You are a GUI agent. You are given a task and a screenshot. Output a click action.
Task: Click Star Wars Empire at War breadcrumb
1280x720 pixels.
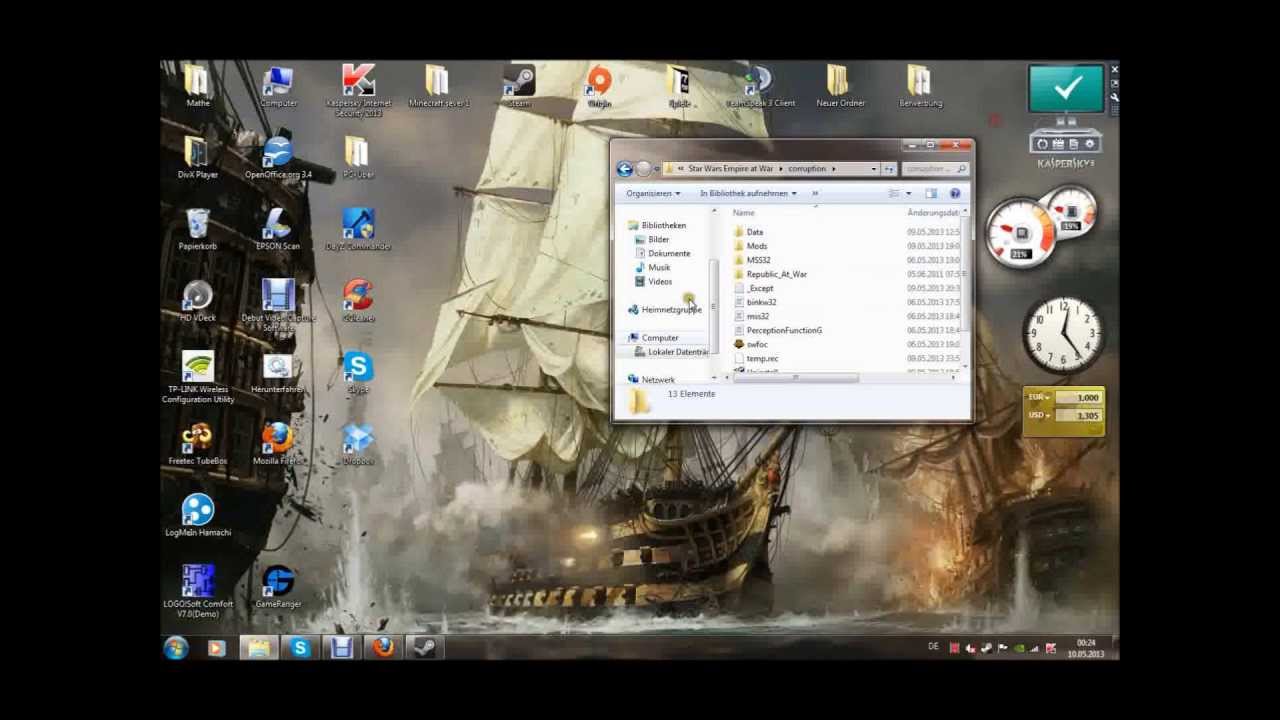pos(730,169)
